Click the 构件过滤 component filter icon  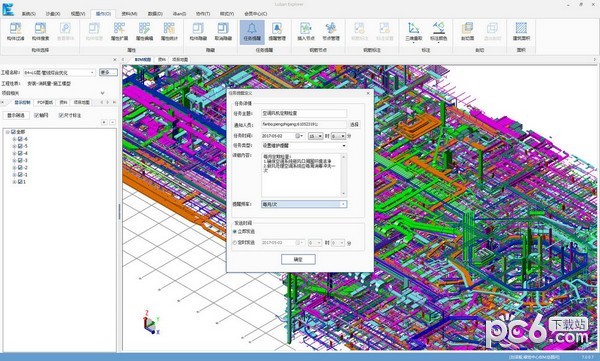15,31
